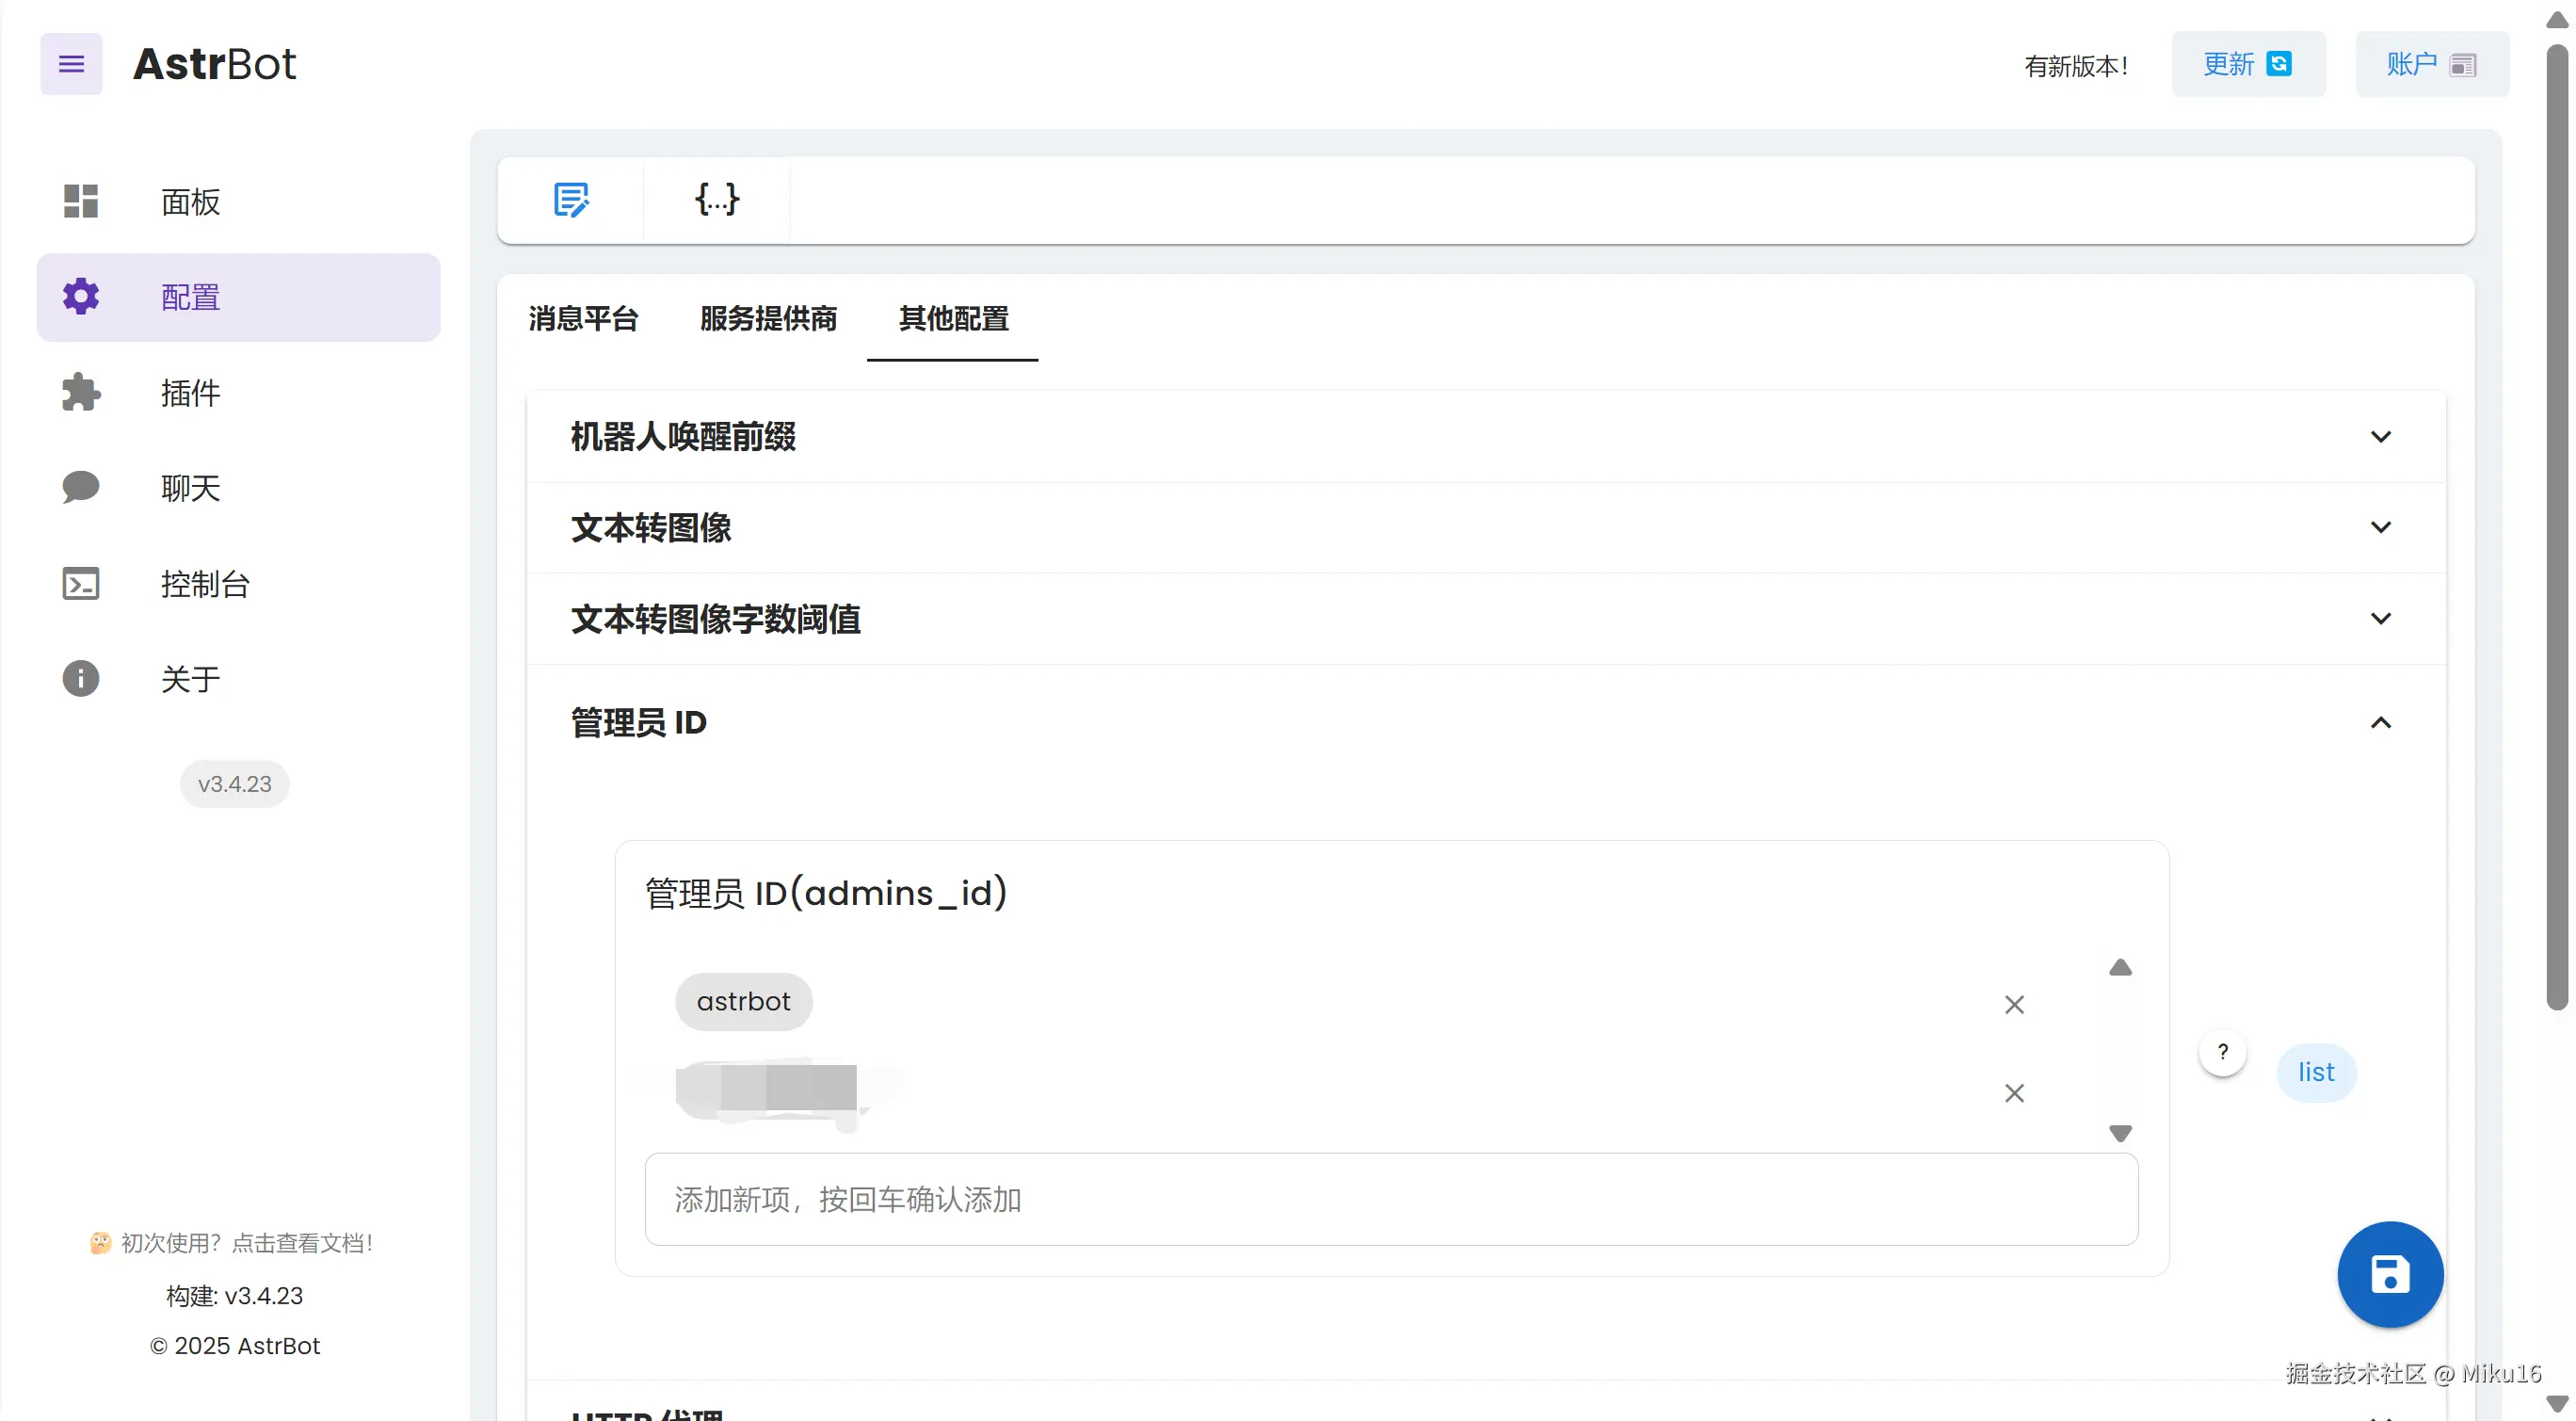Click the question mark help icon

point(2222,1052)
